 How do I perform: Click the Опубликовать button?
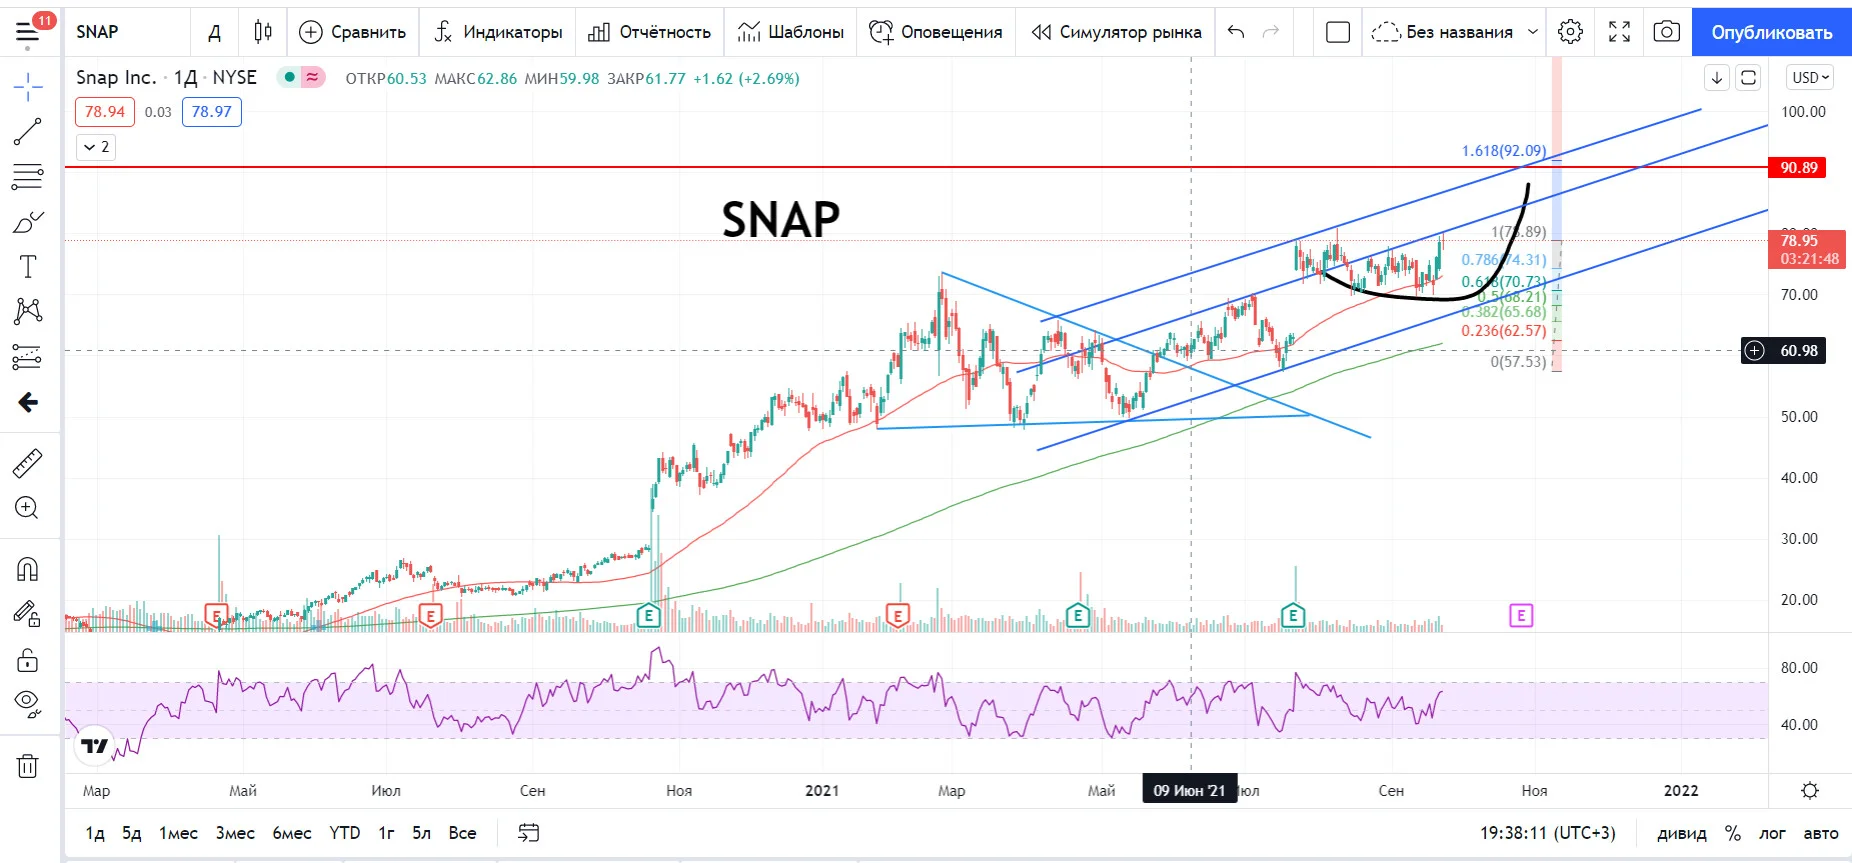click(x=1772, y=32)
